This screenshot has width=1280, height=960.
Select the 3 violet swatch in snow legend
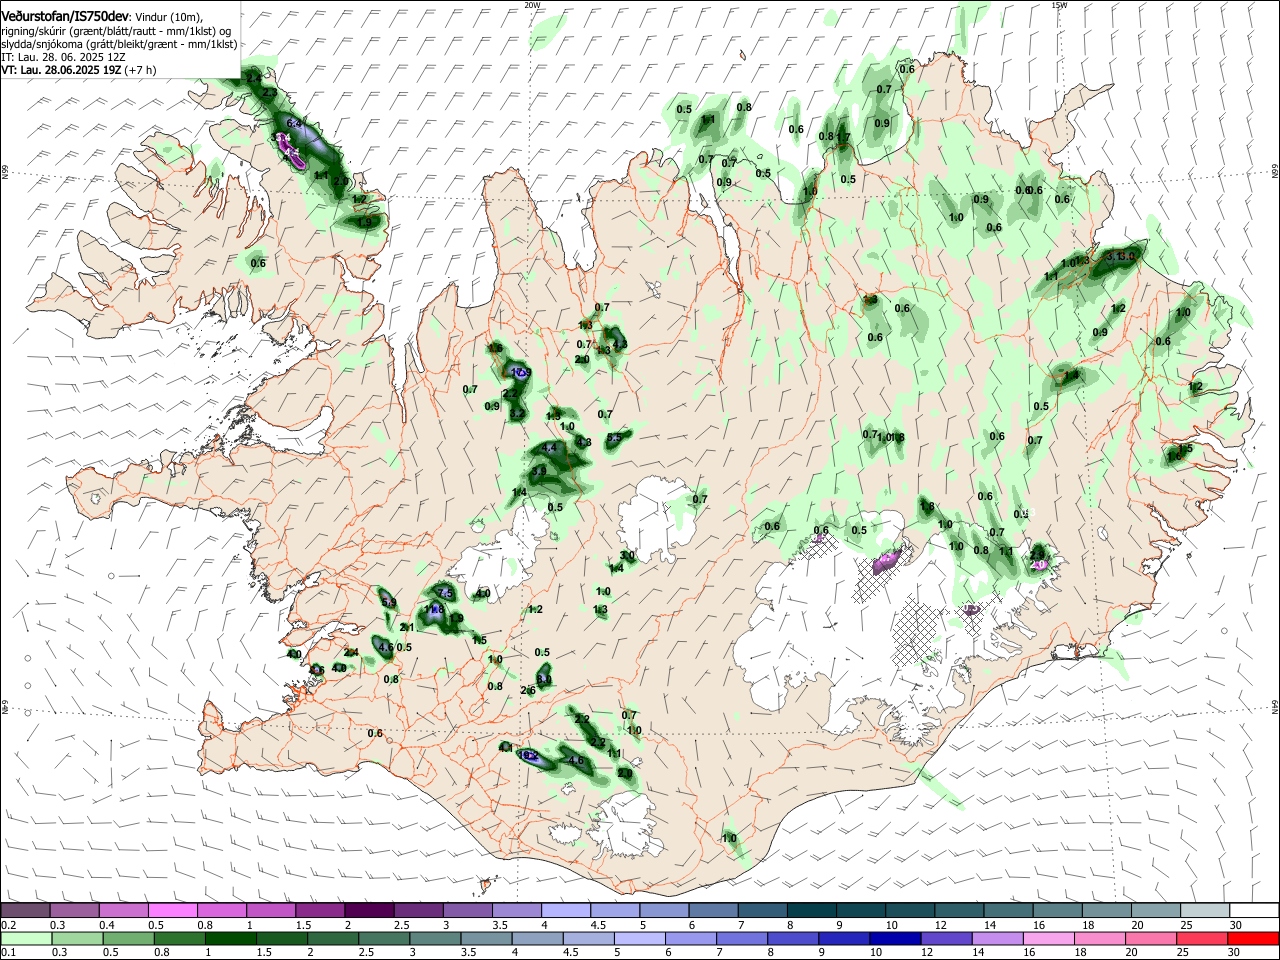point(466,910)
